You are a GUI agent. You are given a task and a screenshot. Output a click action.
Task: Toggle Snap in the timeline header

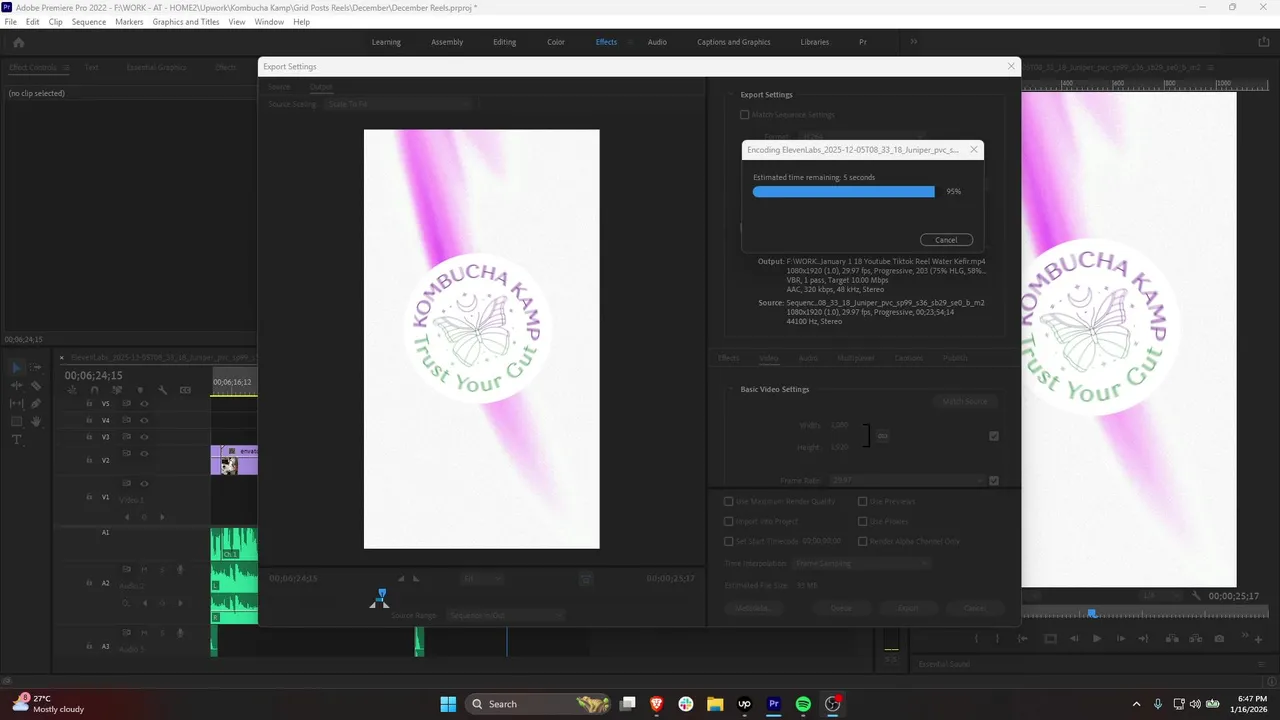(x=95, y=390)
